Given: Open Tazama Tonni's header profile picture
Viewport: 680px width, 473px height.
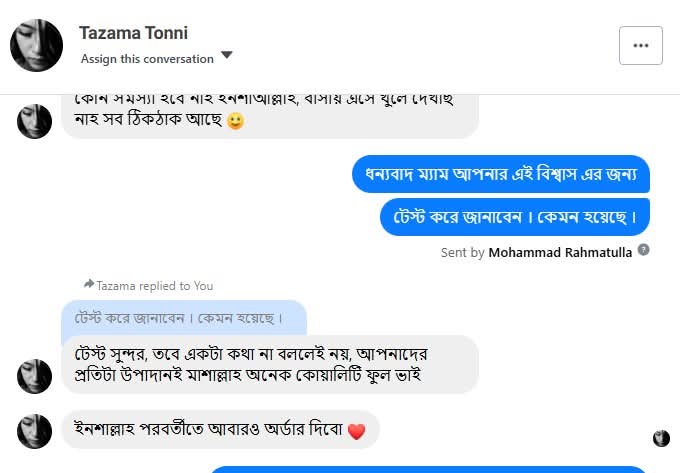Looking at the screenshot, I should [35, 45].
